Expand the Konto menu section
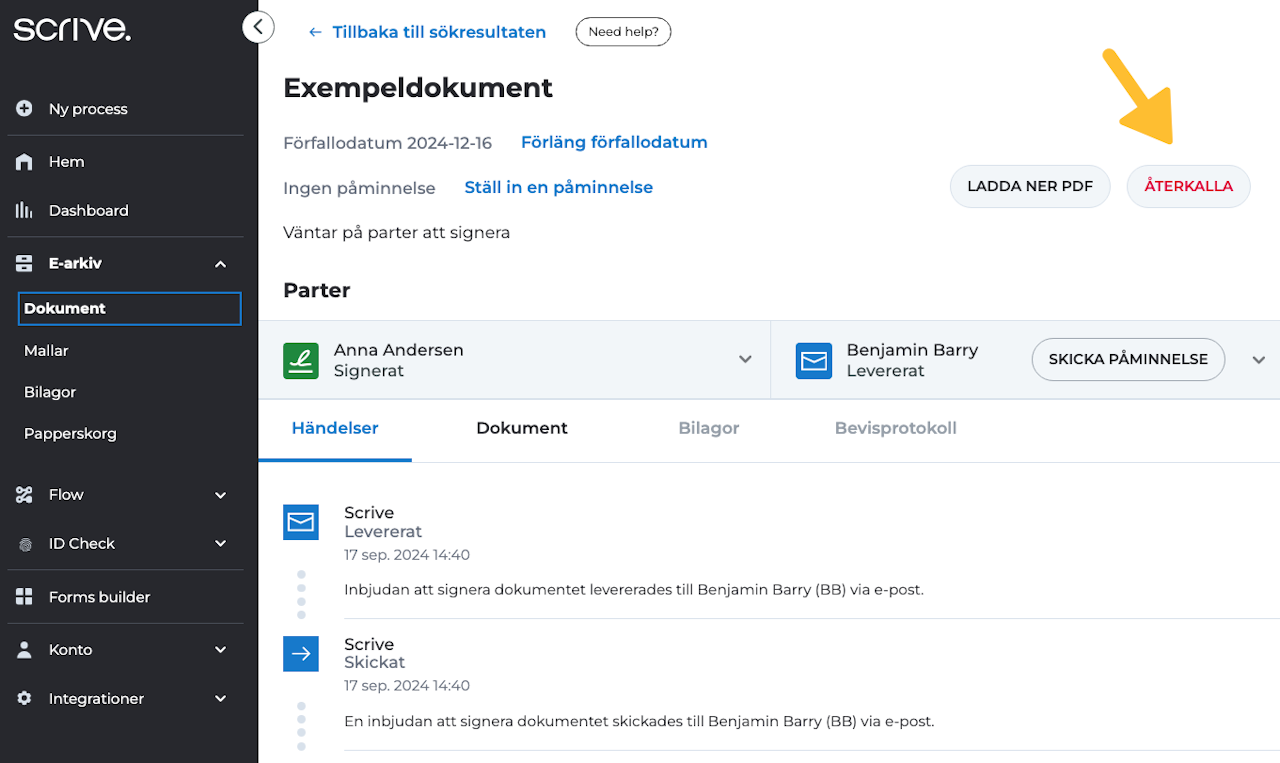 [221, 650]
